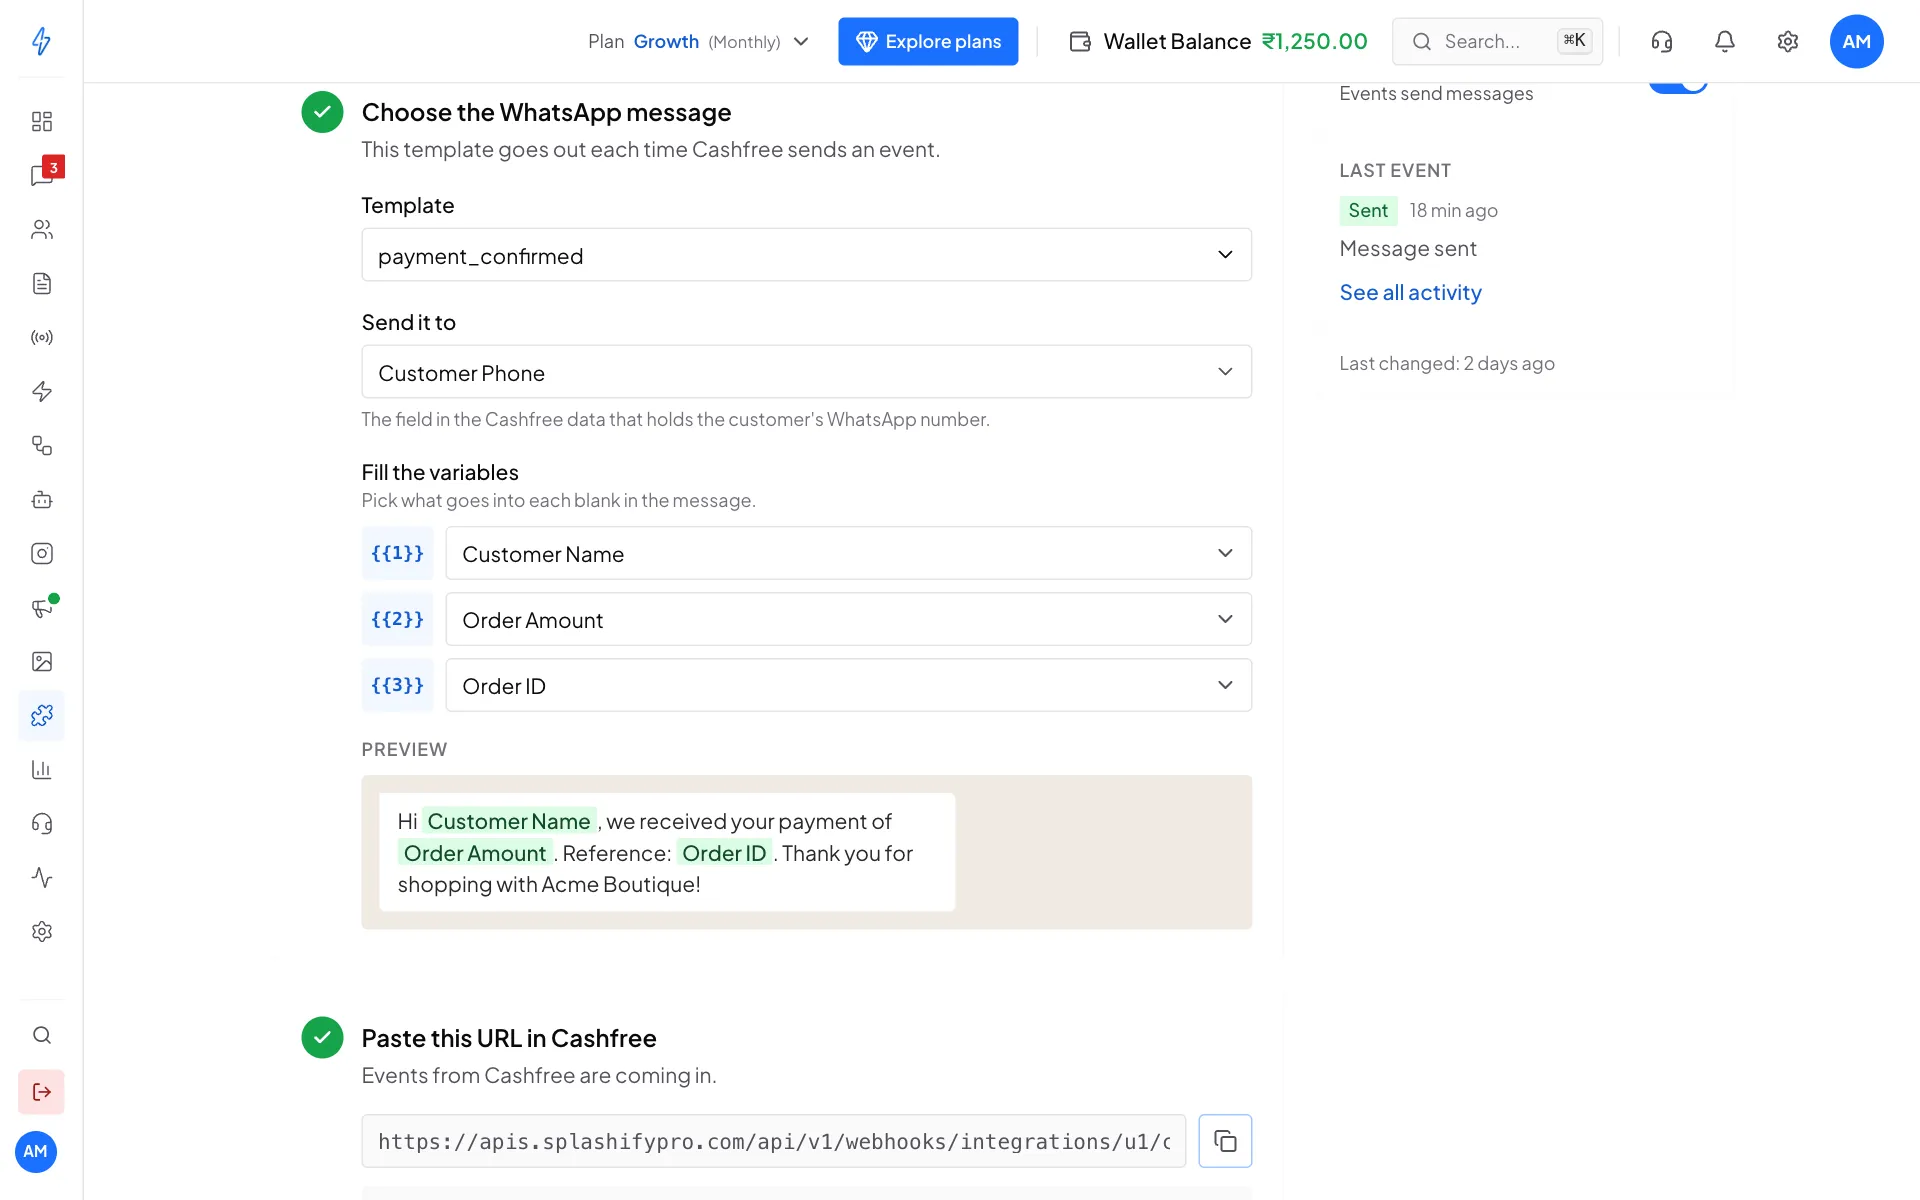Viewport: 1920px width, 1200px height.
Task: Open the analytics bar chart icon
Action: coord(41,770)
